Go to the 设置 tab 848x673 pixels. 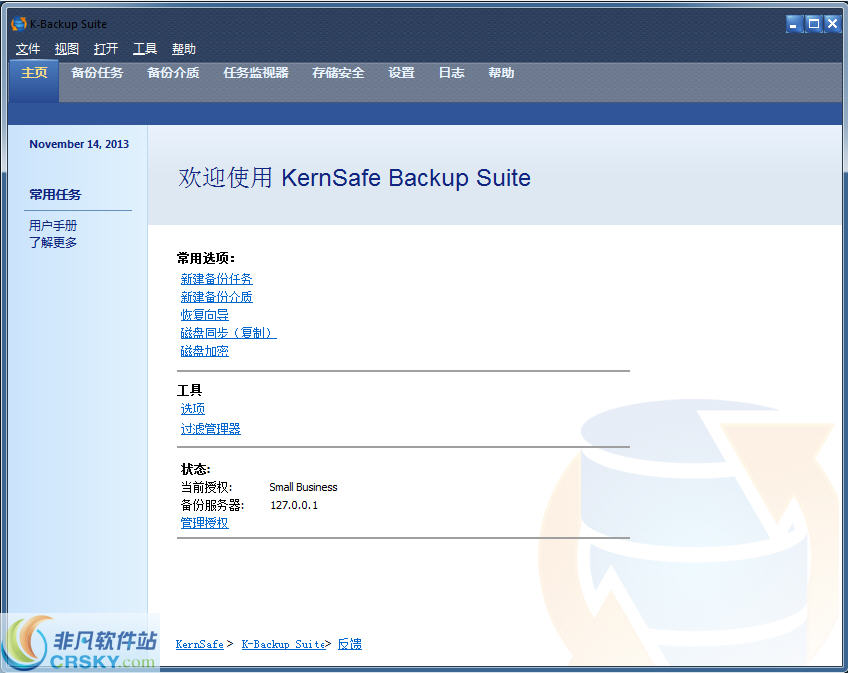[401, 73]
